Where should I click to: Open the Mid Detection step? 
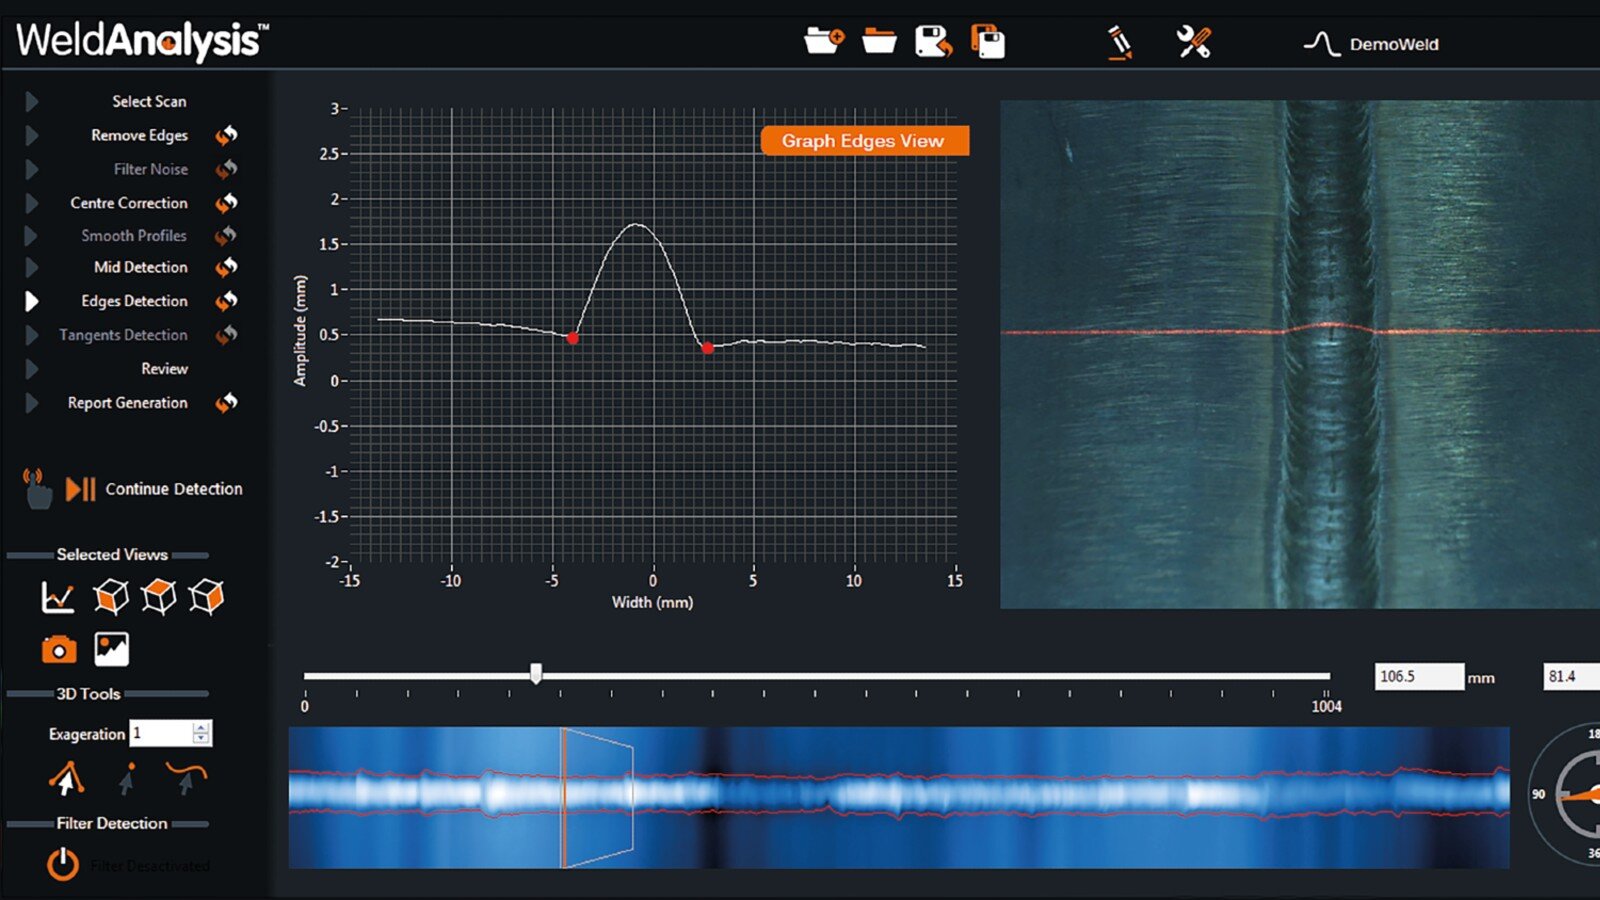(x=140, y=267)
